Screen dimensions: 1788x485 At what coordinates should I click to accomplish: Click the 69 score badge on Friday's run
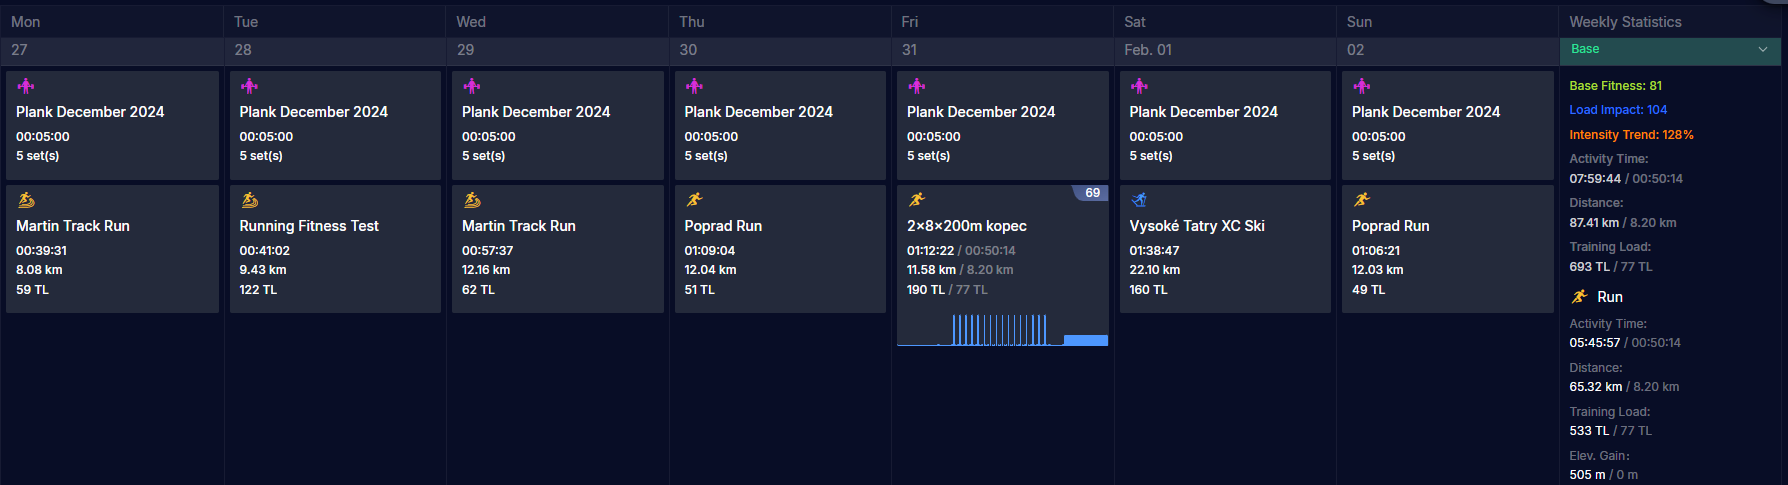(1091, 193)
